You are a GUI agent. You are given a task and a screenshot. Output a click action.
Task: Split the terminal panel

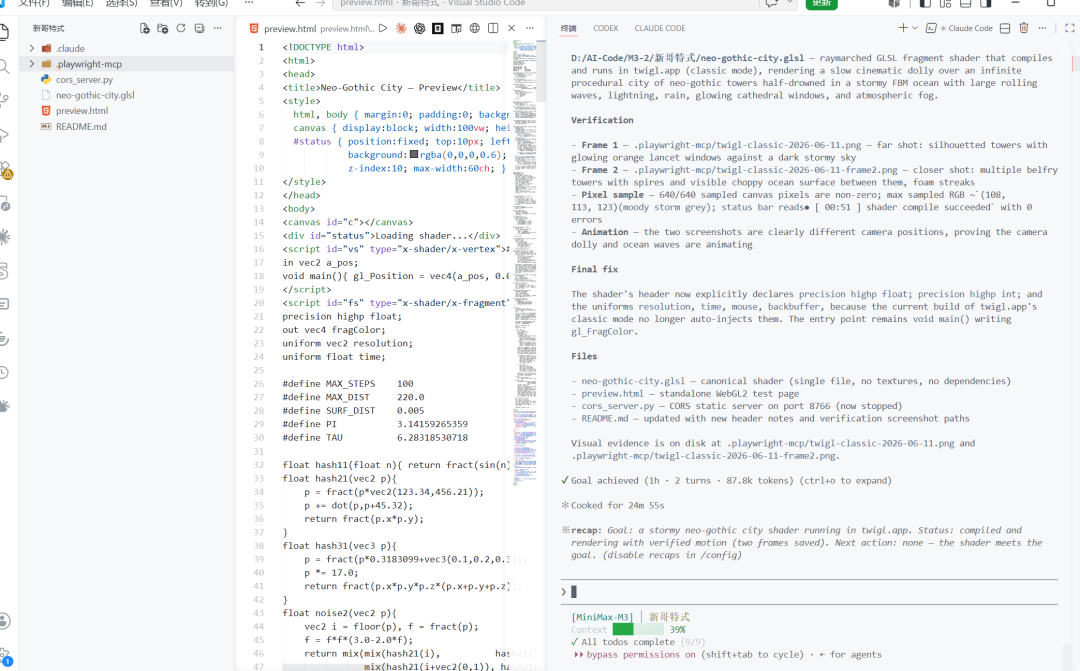pos(1005,28)
